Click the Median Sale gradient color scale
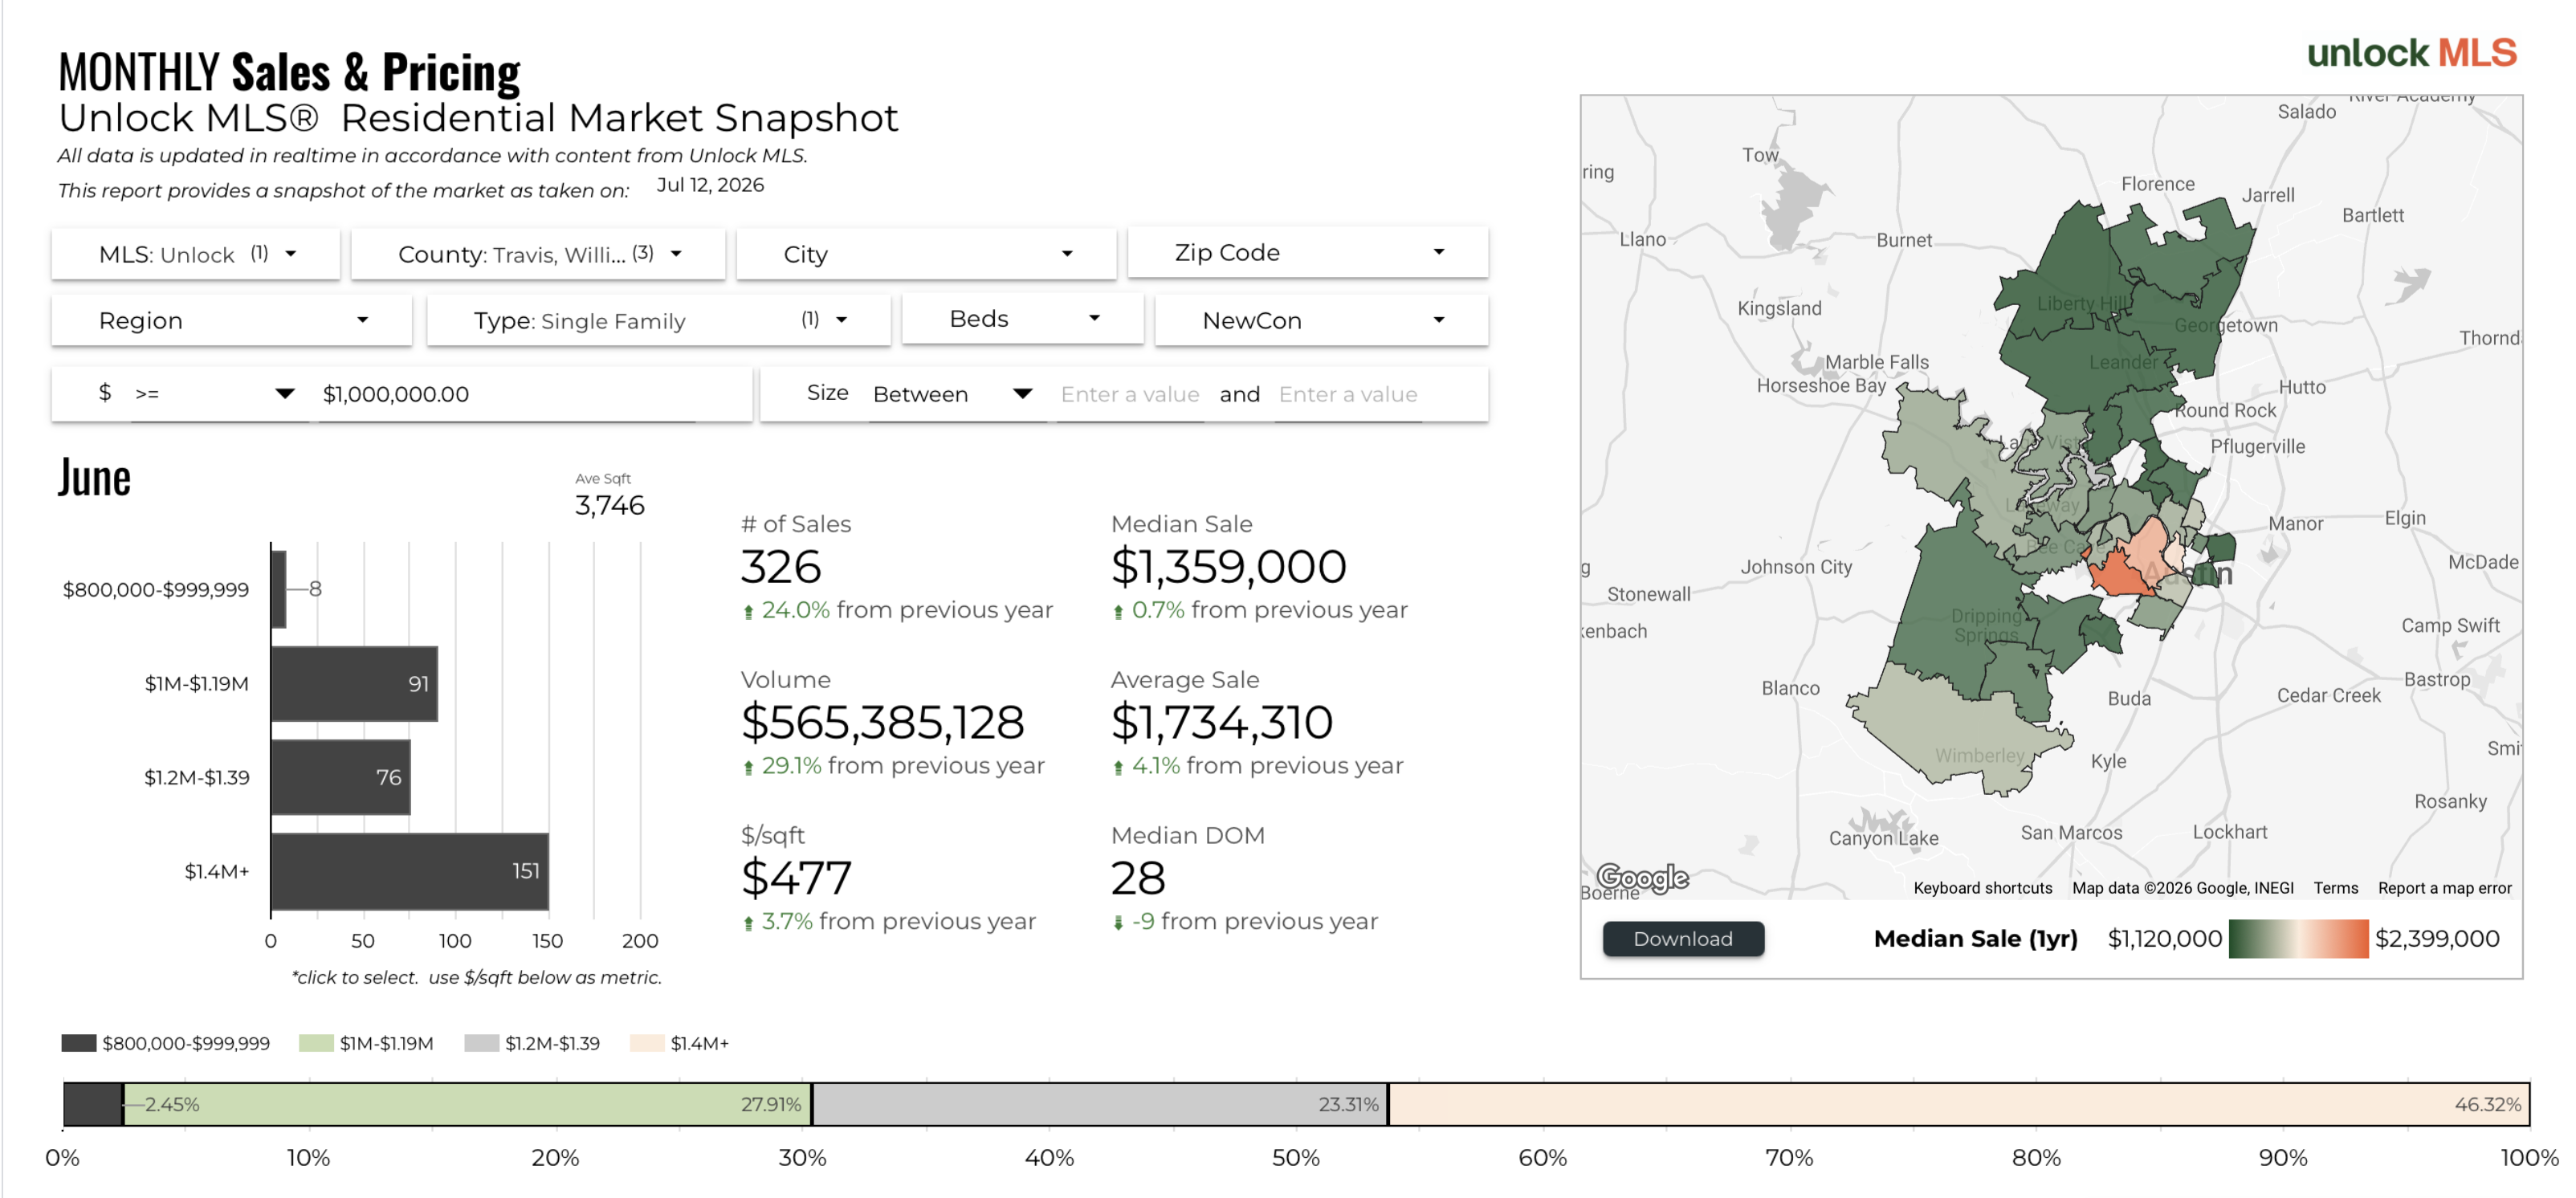 (x=2298, y=938)
